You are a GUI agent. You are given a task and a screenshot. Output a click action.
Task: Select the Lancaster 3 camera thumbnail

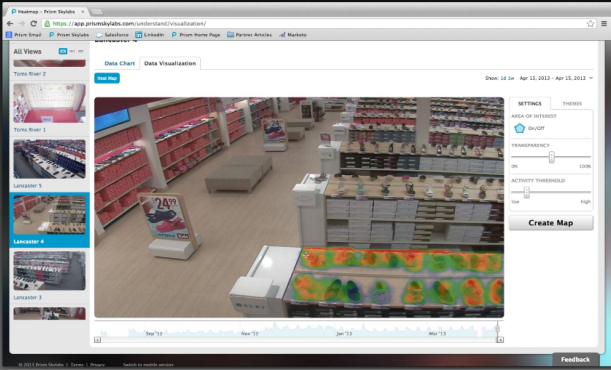(49, 271)
